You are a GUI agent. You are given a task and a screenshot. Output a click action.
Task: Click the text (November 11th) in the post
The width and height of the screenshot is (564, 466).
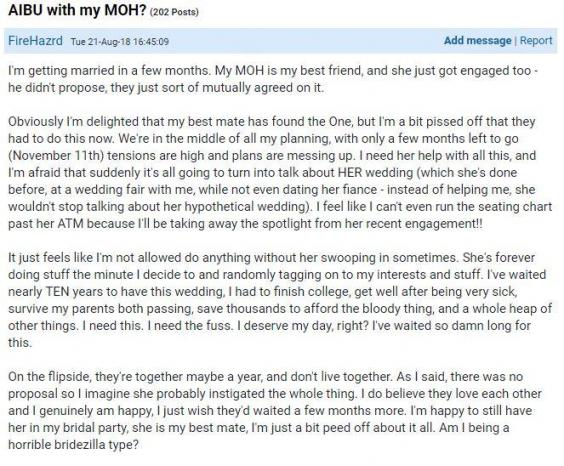[x=56, y=156]
